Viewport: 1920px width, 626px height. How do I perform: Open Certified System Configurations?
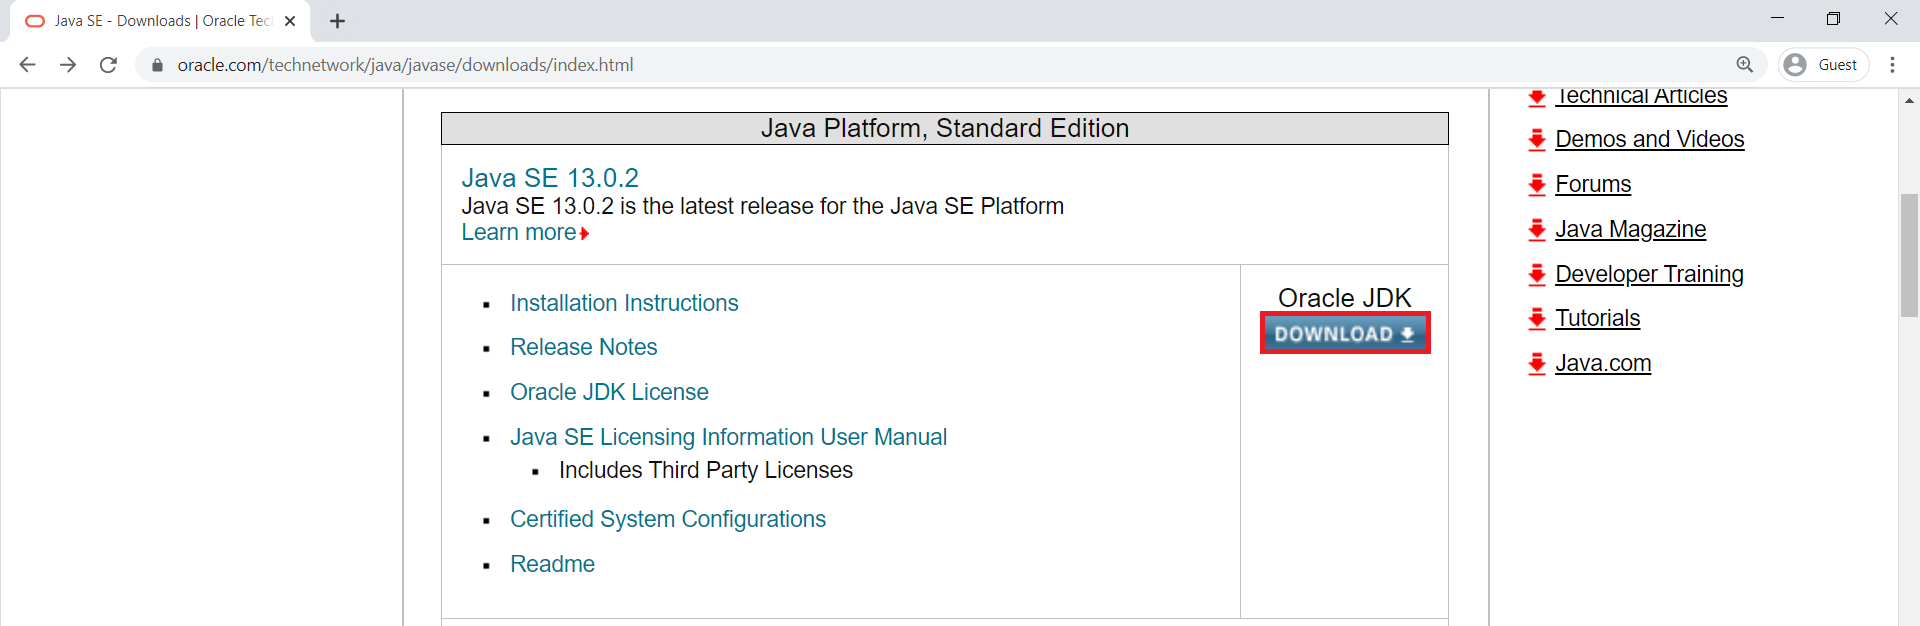click(668, 519)
